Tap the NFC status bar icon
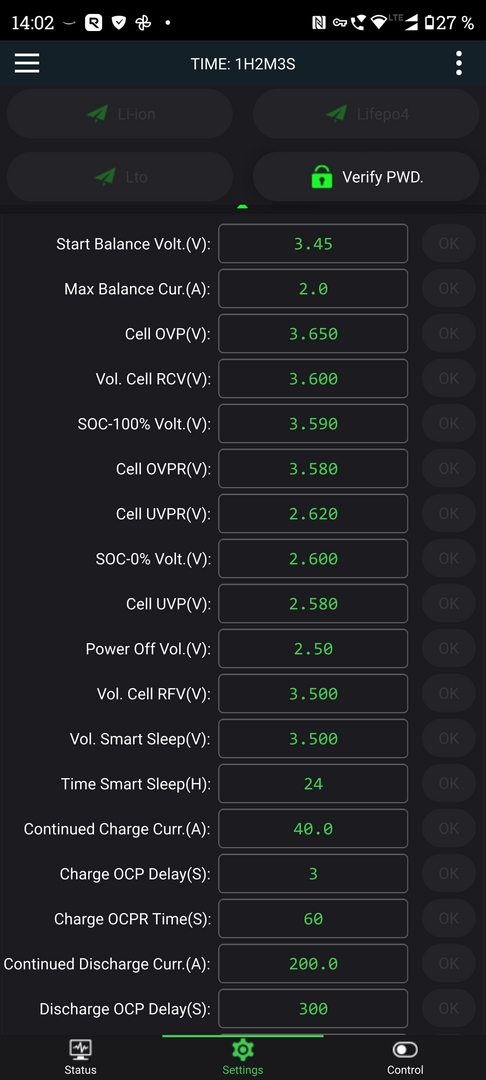The image size is (486, 1080). pos(319,23)
